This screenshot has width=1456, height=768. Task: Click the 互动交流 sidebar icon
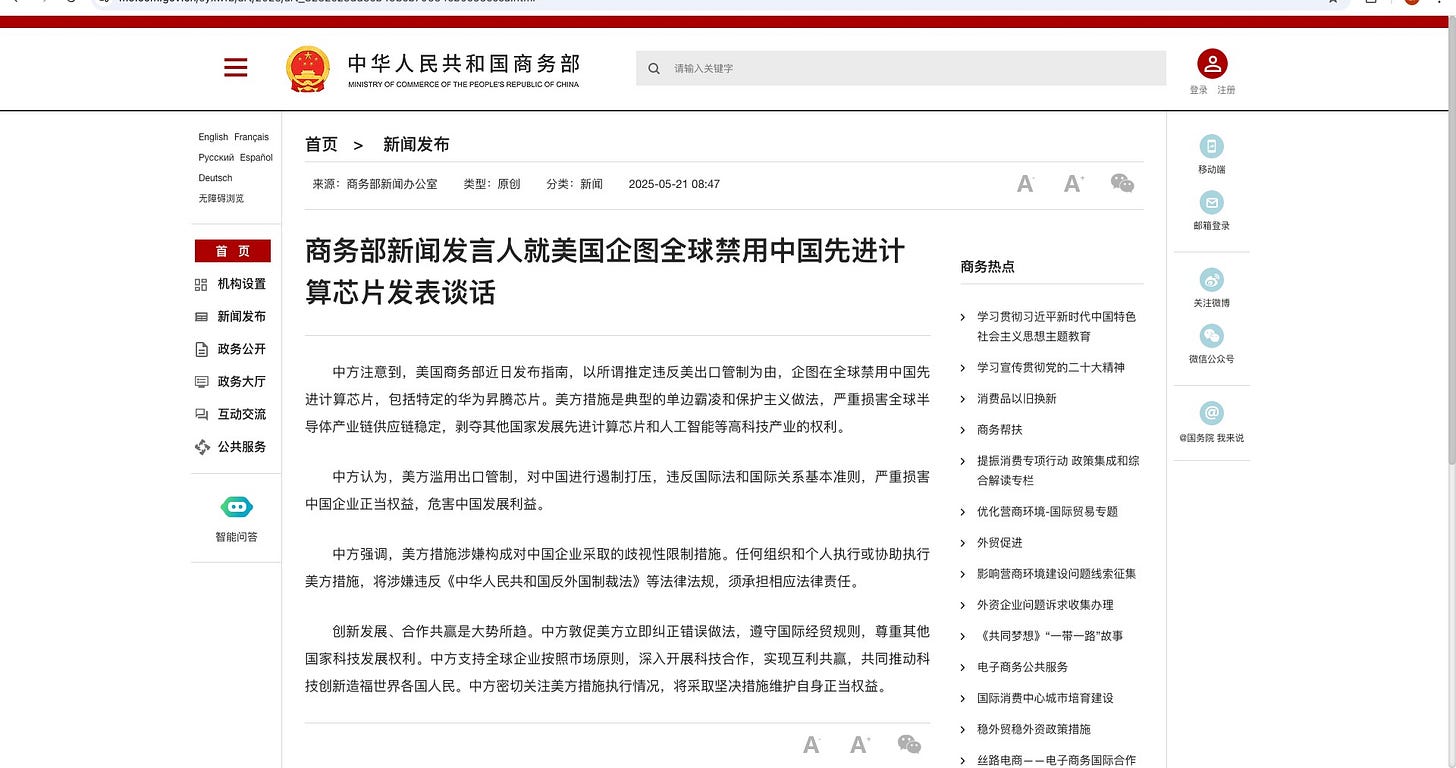[201, 414]
